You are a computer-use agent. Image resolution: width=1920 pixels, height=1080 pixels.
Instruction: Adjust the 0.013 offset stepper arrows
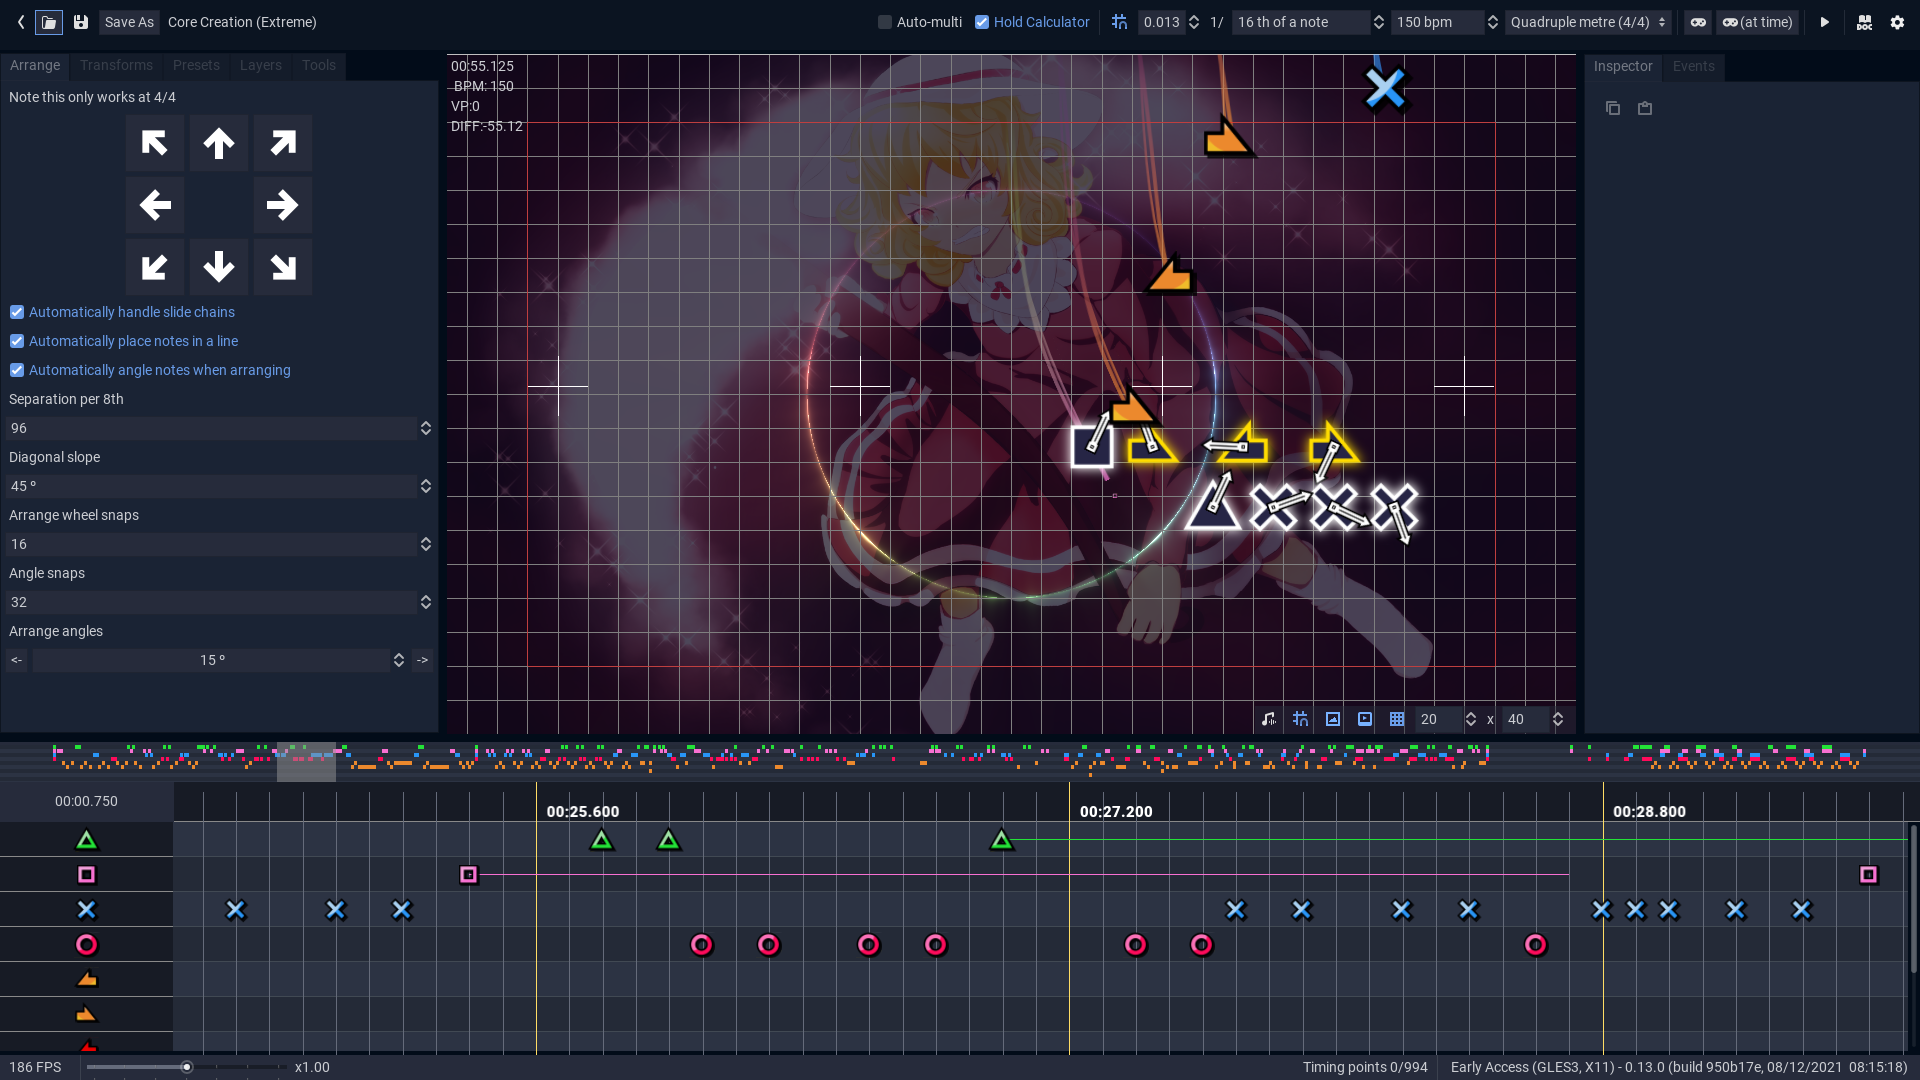tap(1194, 22)
